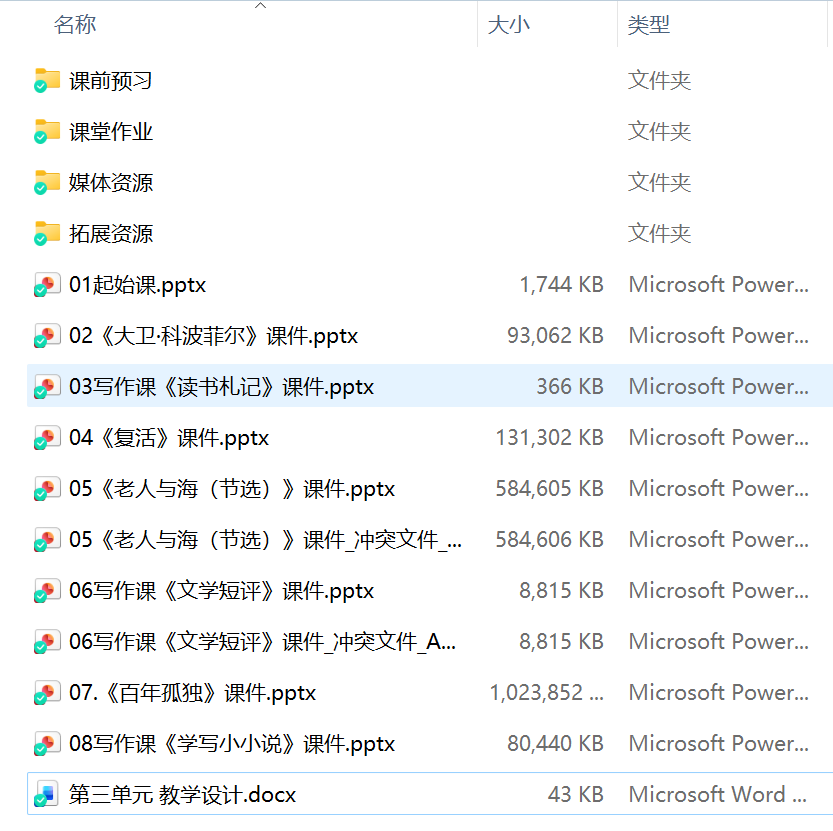Select file 02《大卫·科波菲尔》课件.pptx
833x831 pixels.
(213, 336)
